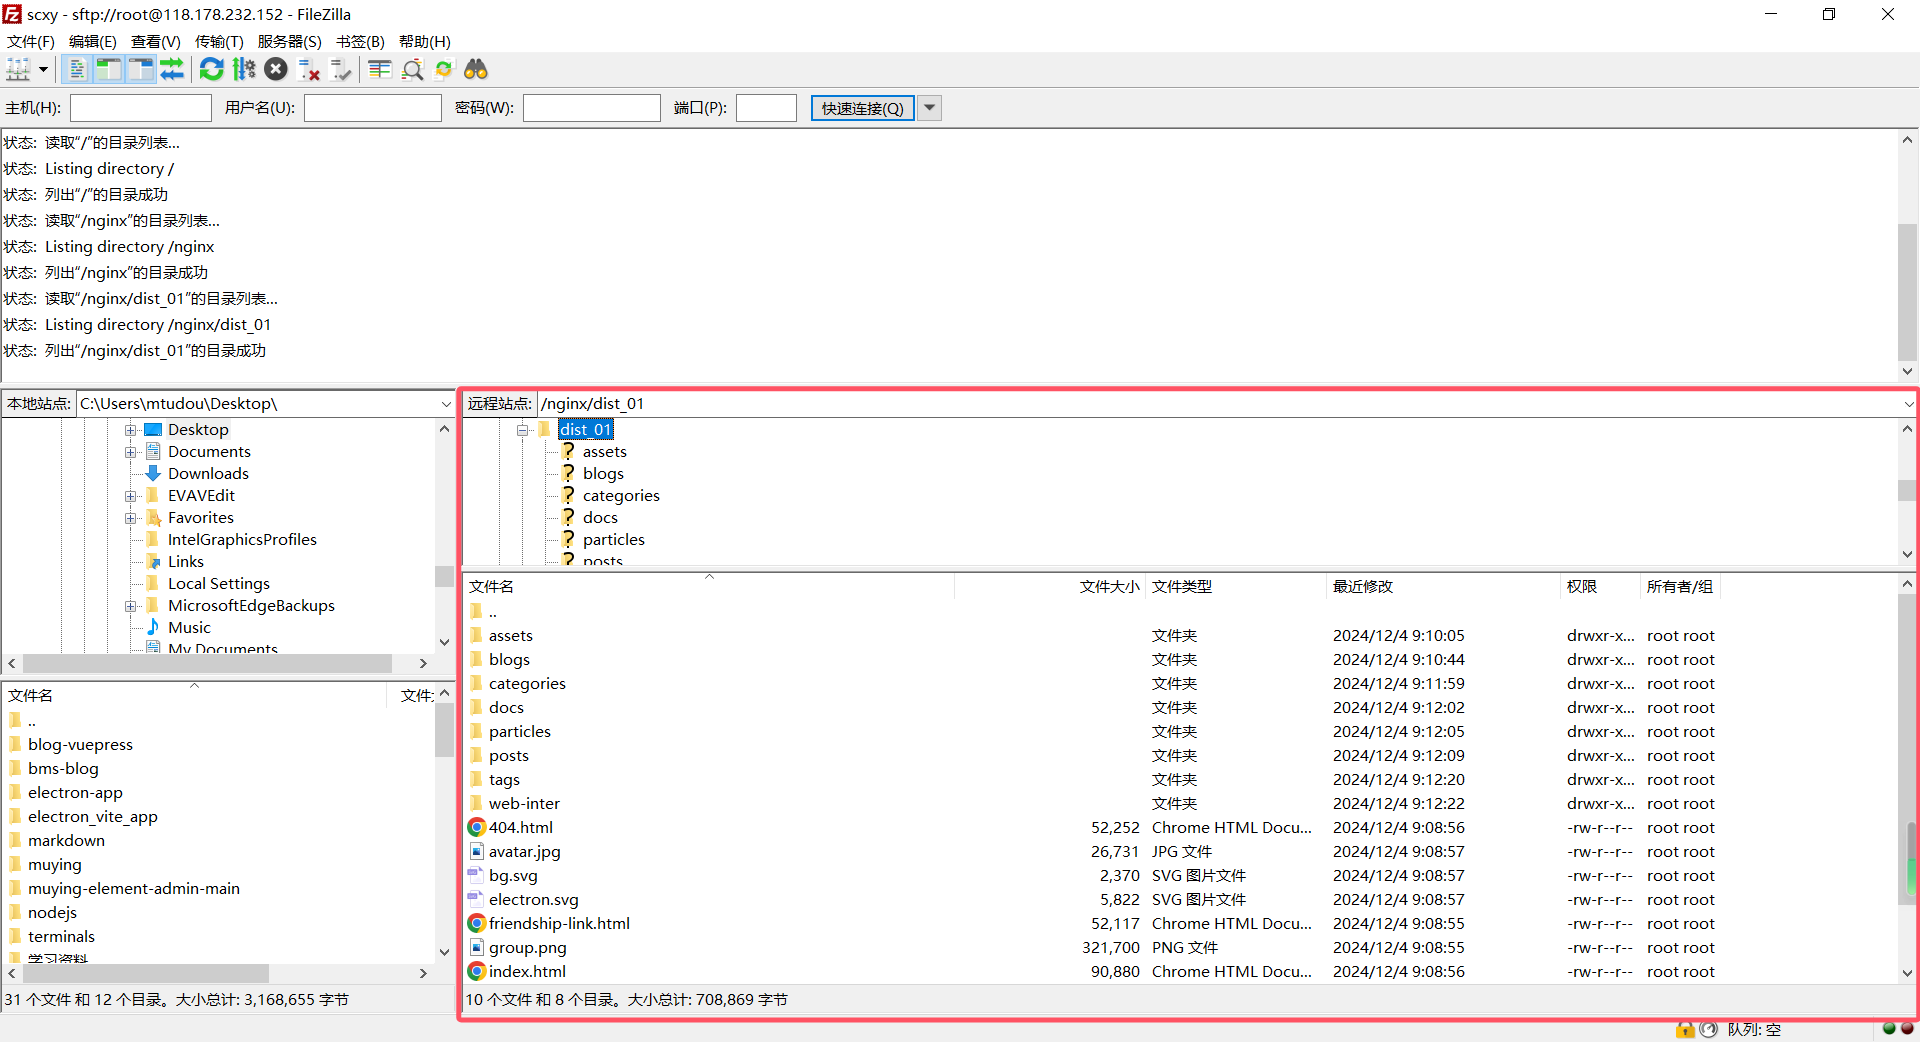Open the 服务器(S) menu
This screenshot has height=1042, width=1920.
290,41
